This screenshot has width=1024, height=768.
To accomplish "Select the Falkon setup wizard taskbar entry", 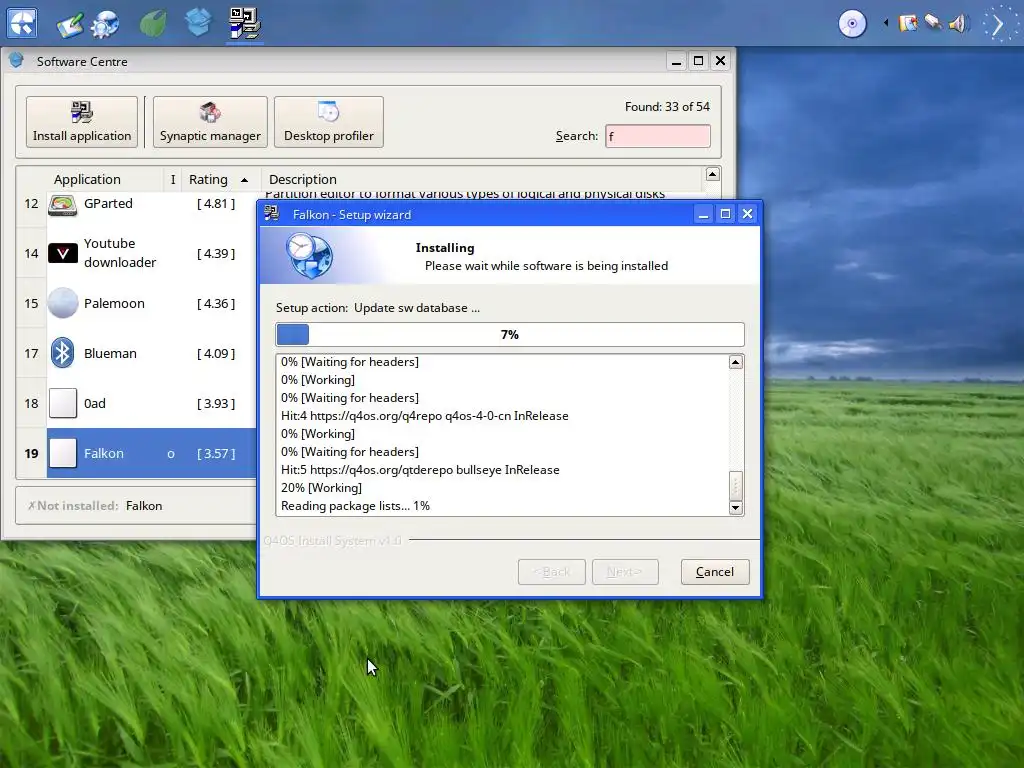I will coord(245,24).
